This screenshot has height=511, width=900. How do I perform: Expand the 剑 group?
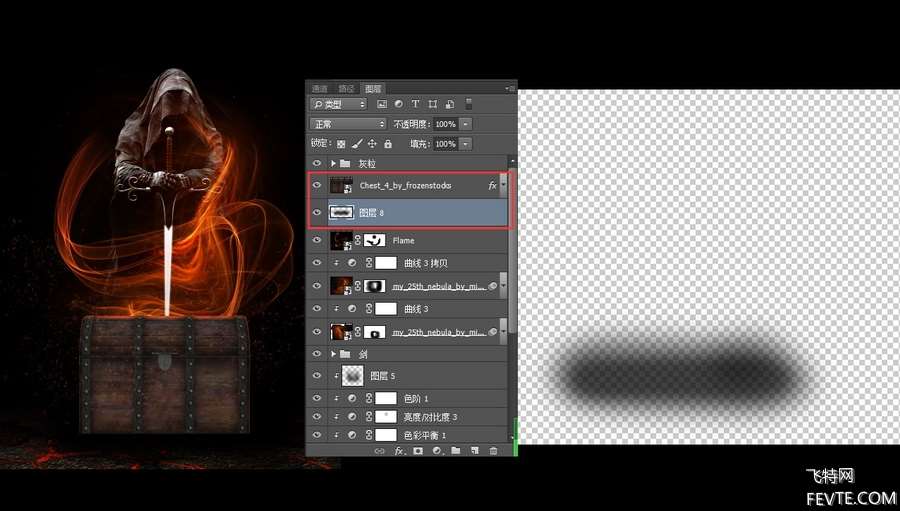pos(333,354)
